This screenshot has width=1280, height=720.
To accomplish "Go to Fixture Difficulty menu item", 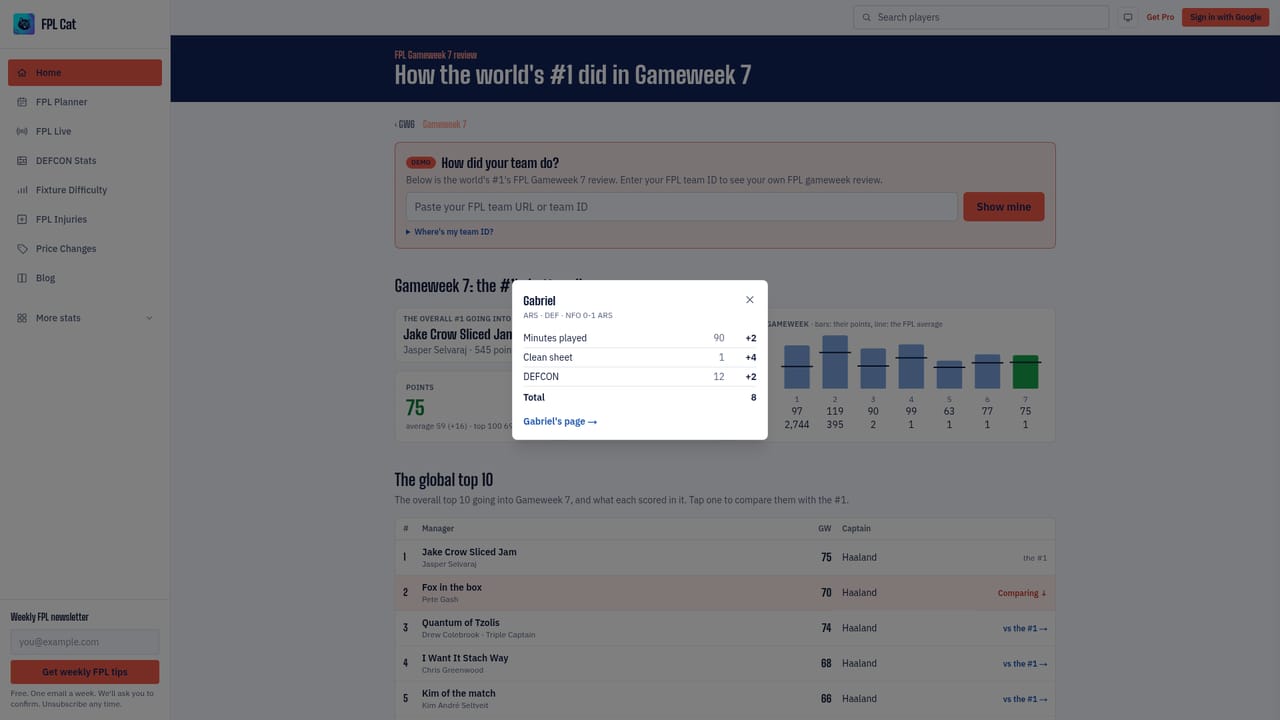I will 85,190.
